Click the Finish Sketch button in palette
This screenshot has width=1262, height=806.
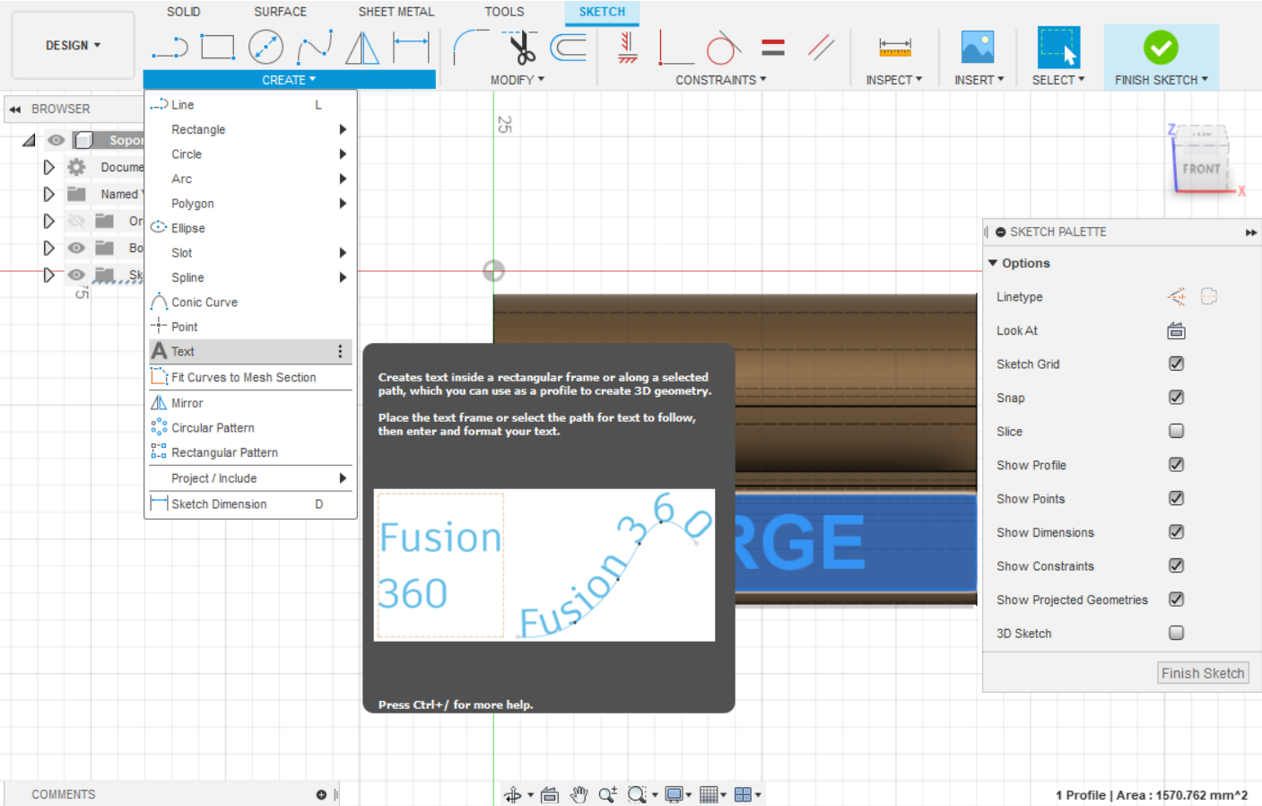(1203, 673)
